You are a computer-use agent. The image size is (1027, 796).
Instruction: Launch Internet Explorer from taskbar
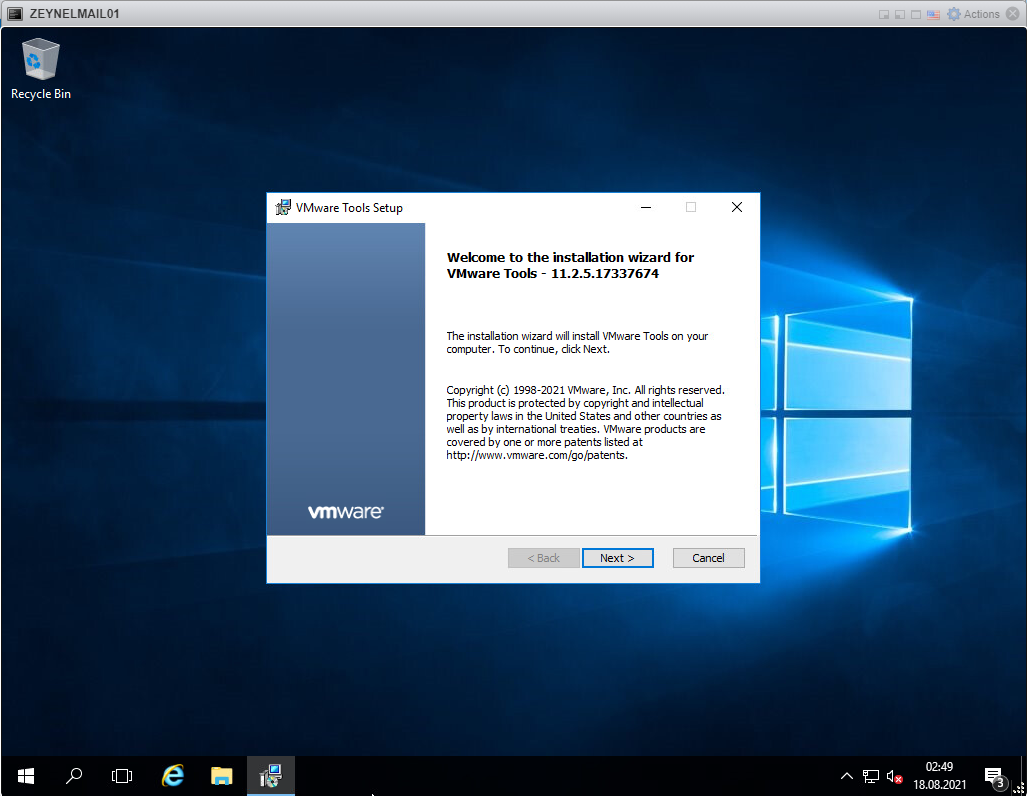(172, 776)
